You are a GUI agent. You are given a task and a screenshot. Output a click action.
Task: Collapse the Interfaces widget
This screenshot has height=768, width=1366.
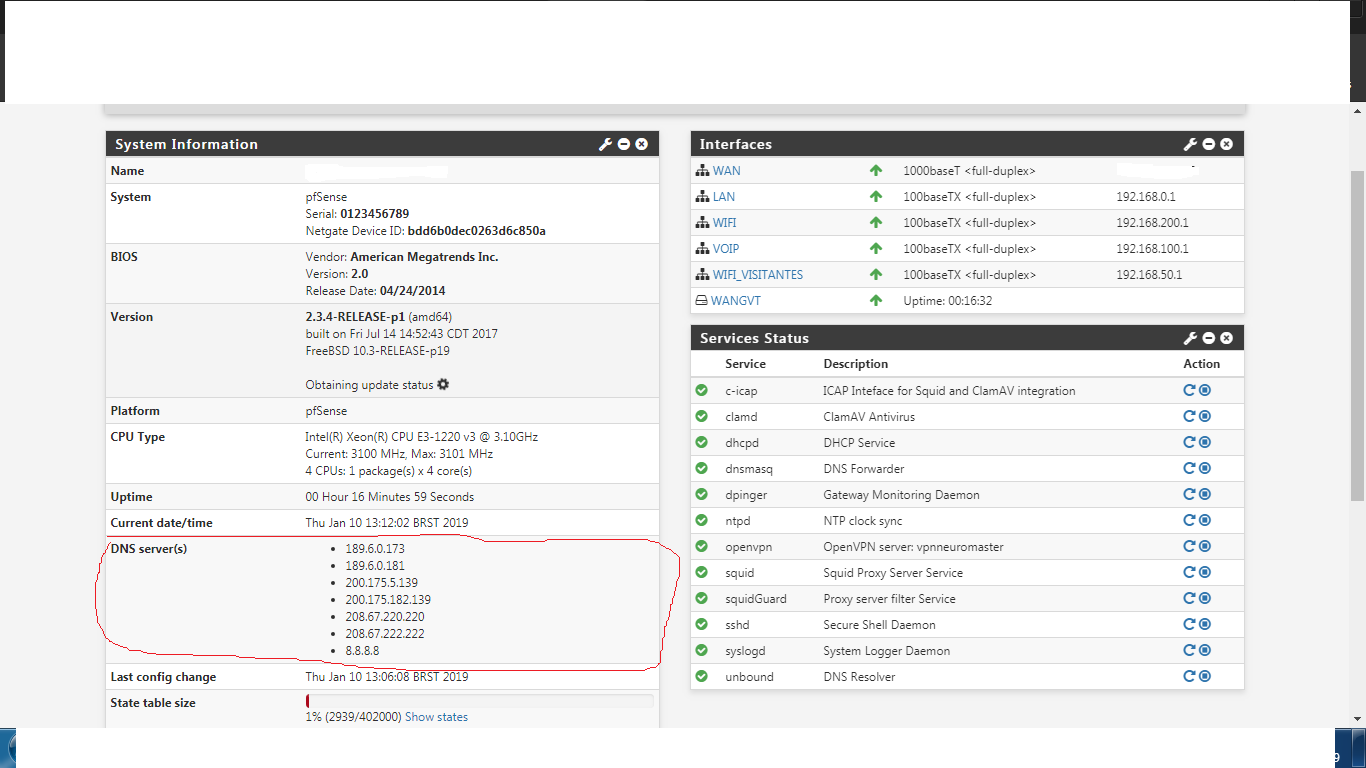point(1209,145)
